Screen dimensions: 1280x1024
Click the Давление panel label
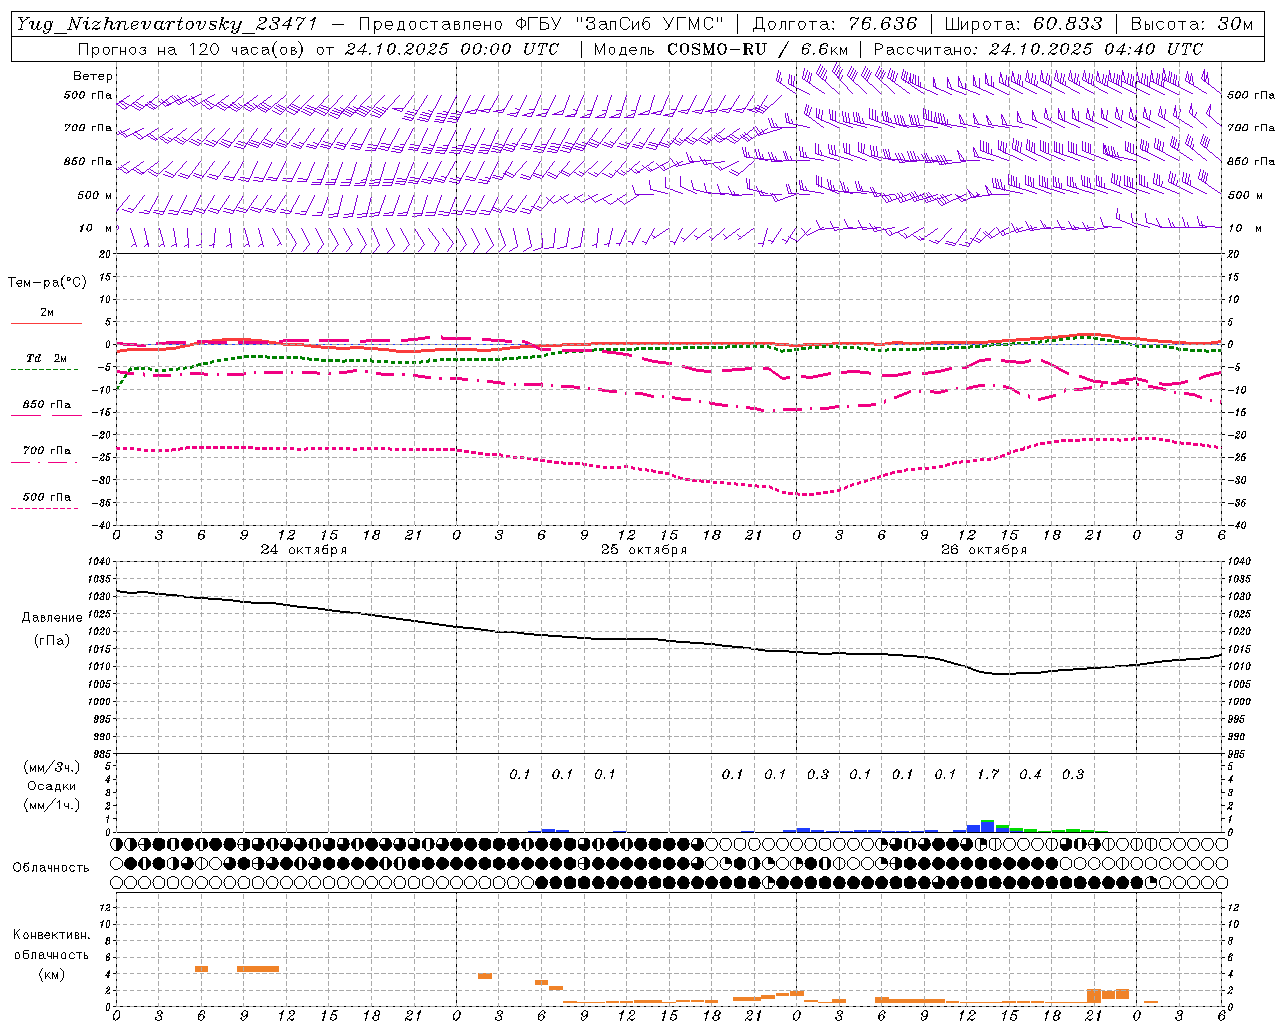point(50,618)
